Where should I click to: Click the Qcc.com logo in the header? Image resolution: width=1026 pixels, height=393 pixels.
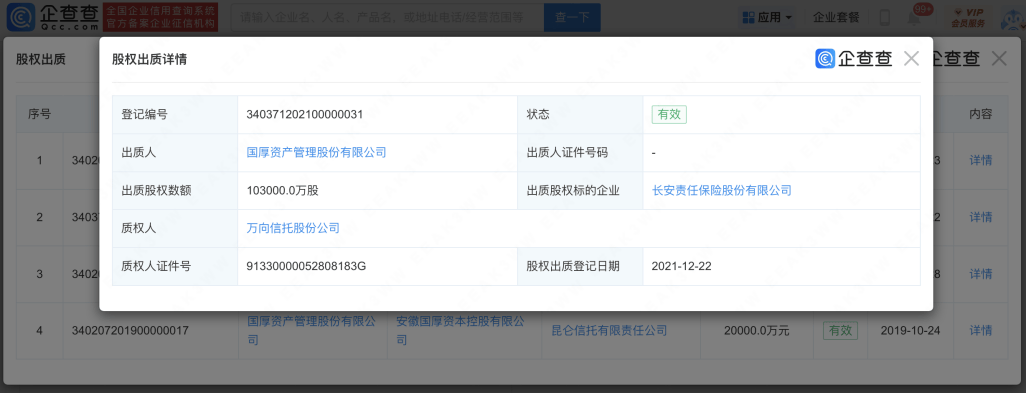52,17
